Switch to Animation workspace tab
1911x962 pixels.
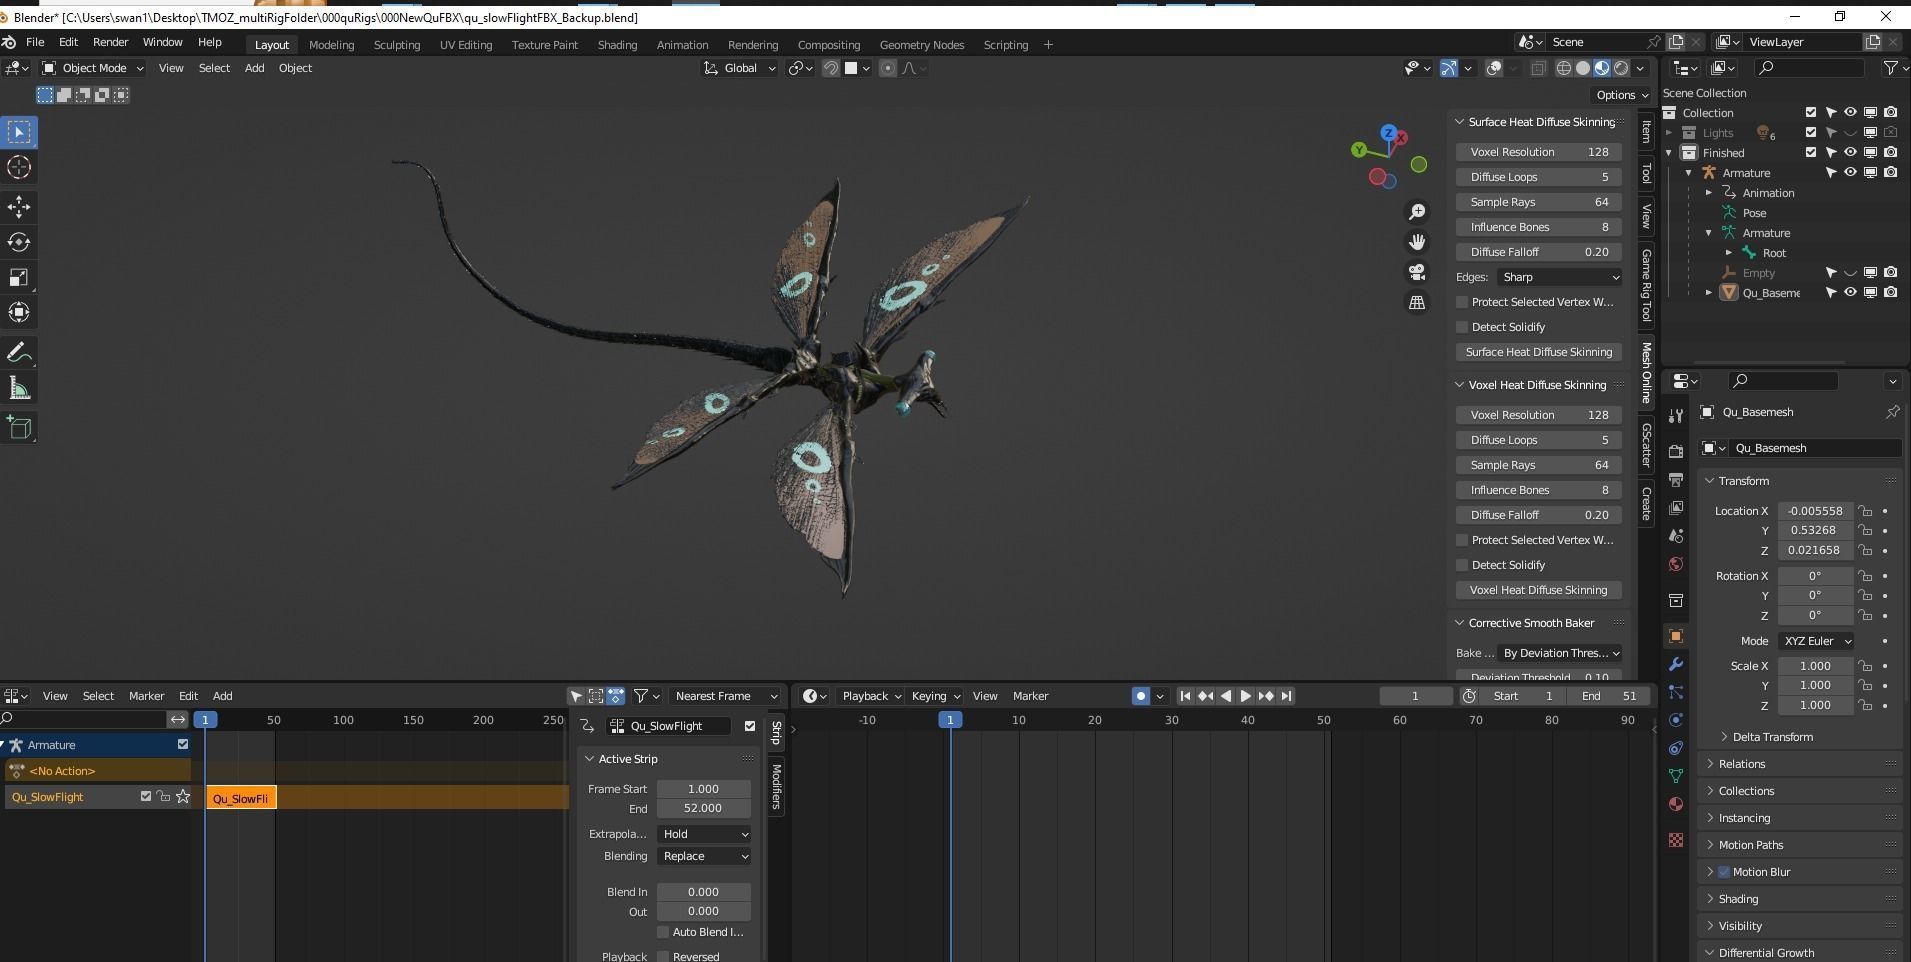[682, 45]
